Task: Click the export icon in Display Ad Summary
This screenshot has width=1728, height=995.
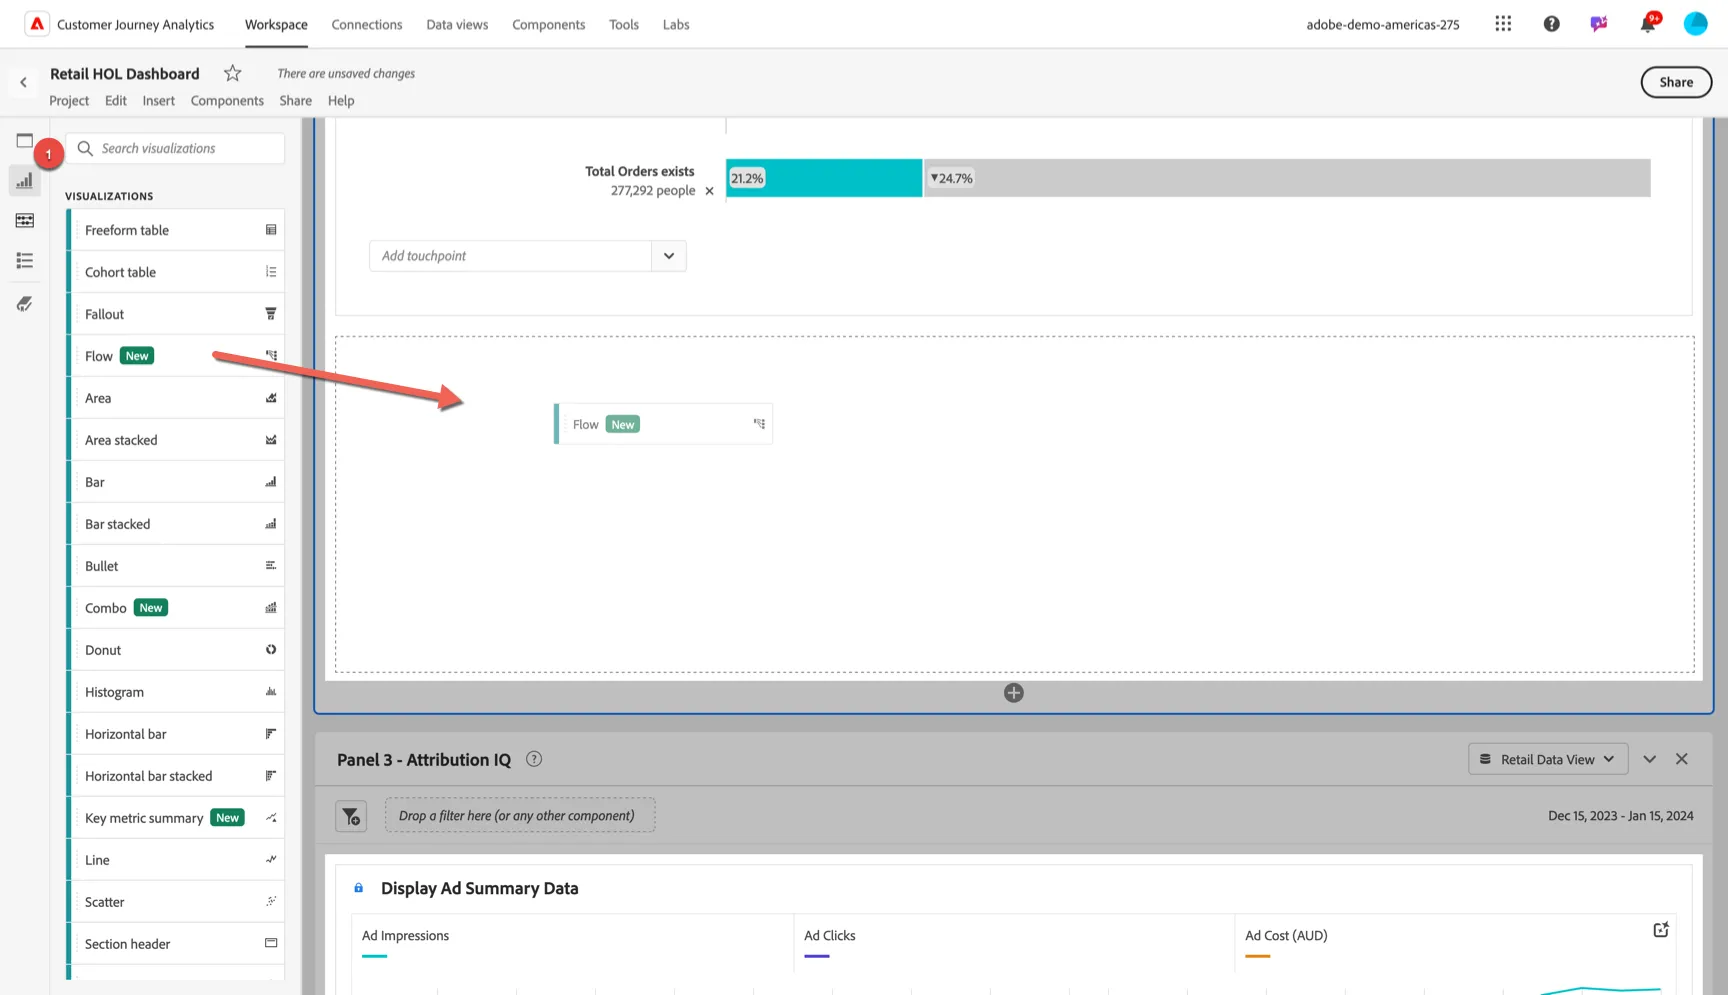Action: point(1661,930)
